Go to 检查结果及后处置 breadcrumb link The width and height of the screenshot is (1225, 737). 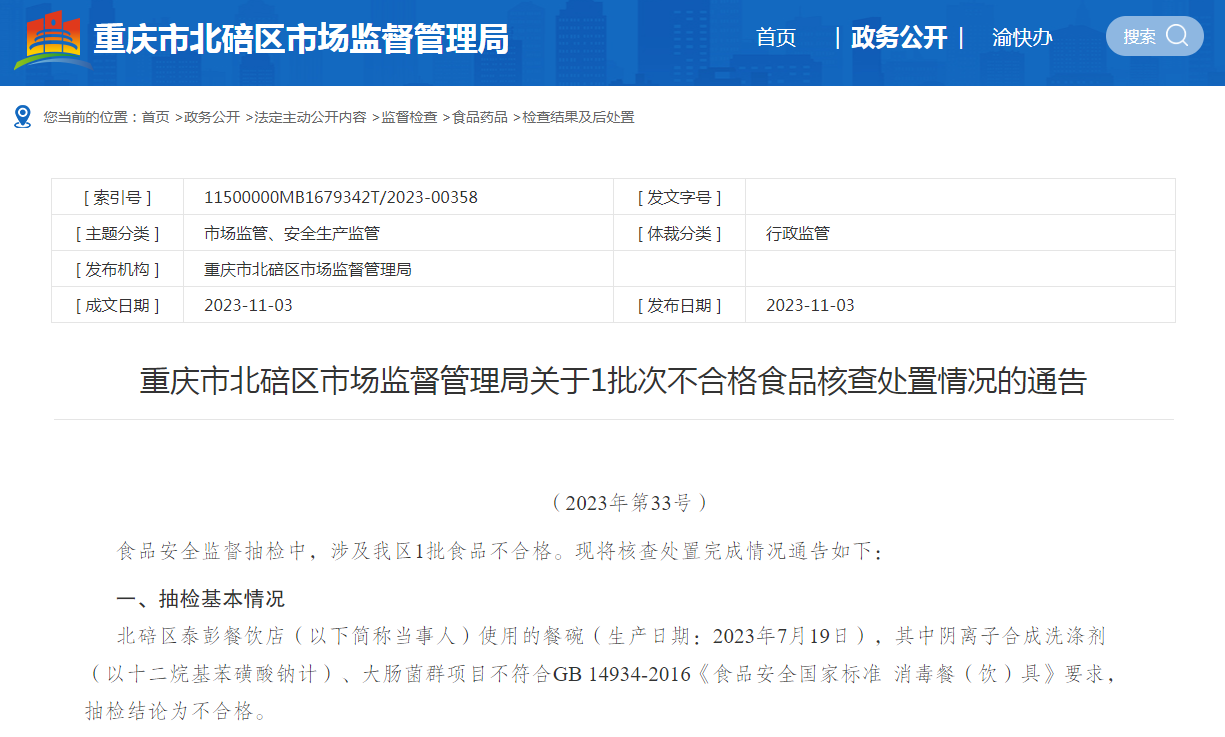578,117
